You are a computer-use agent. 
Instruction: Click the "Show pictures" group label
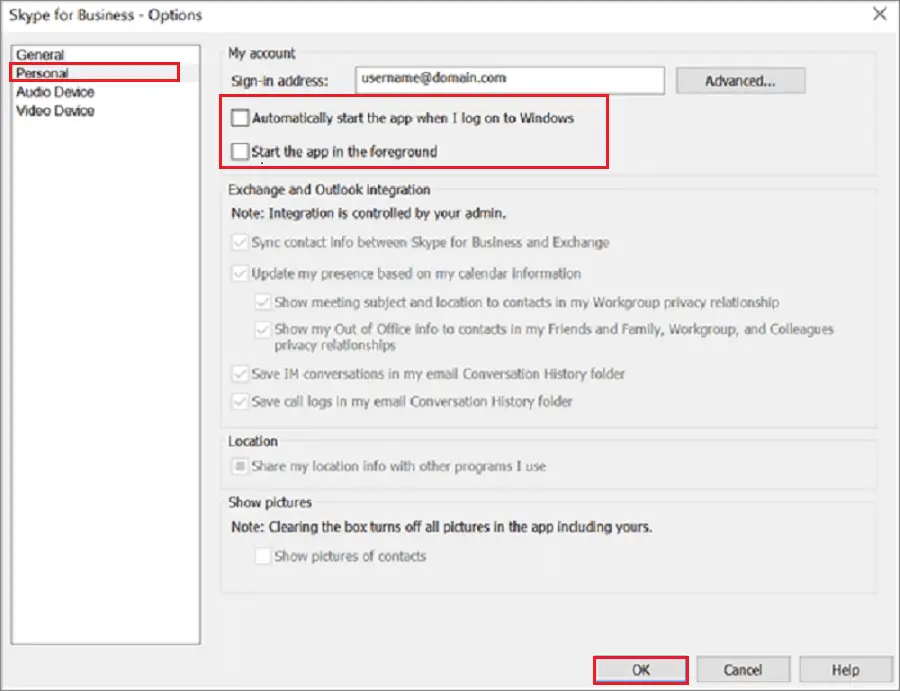(270, 503)
